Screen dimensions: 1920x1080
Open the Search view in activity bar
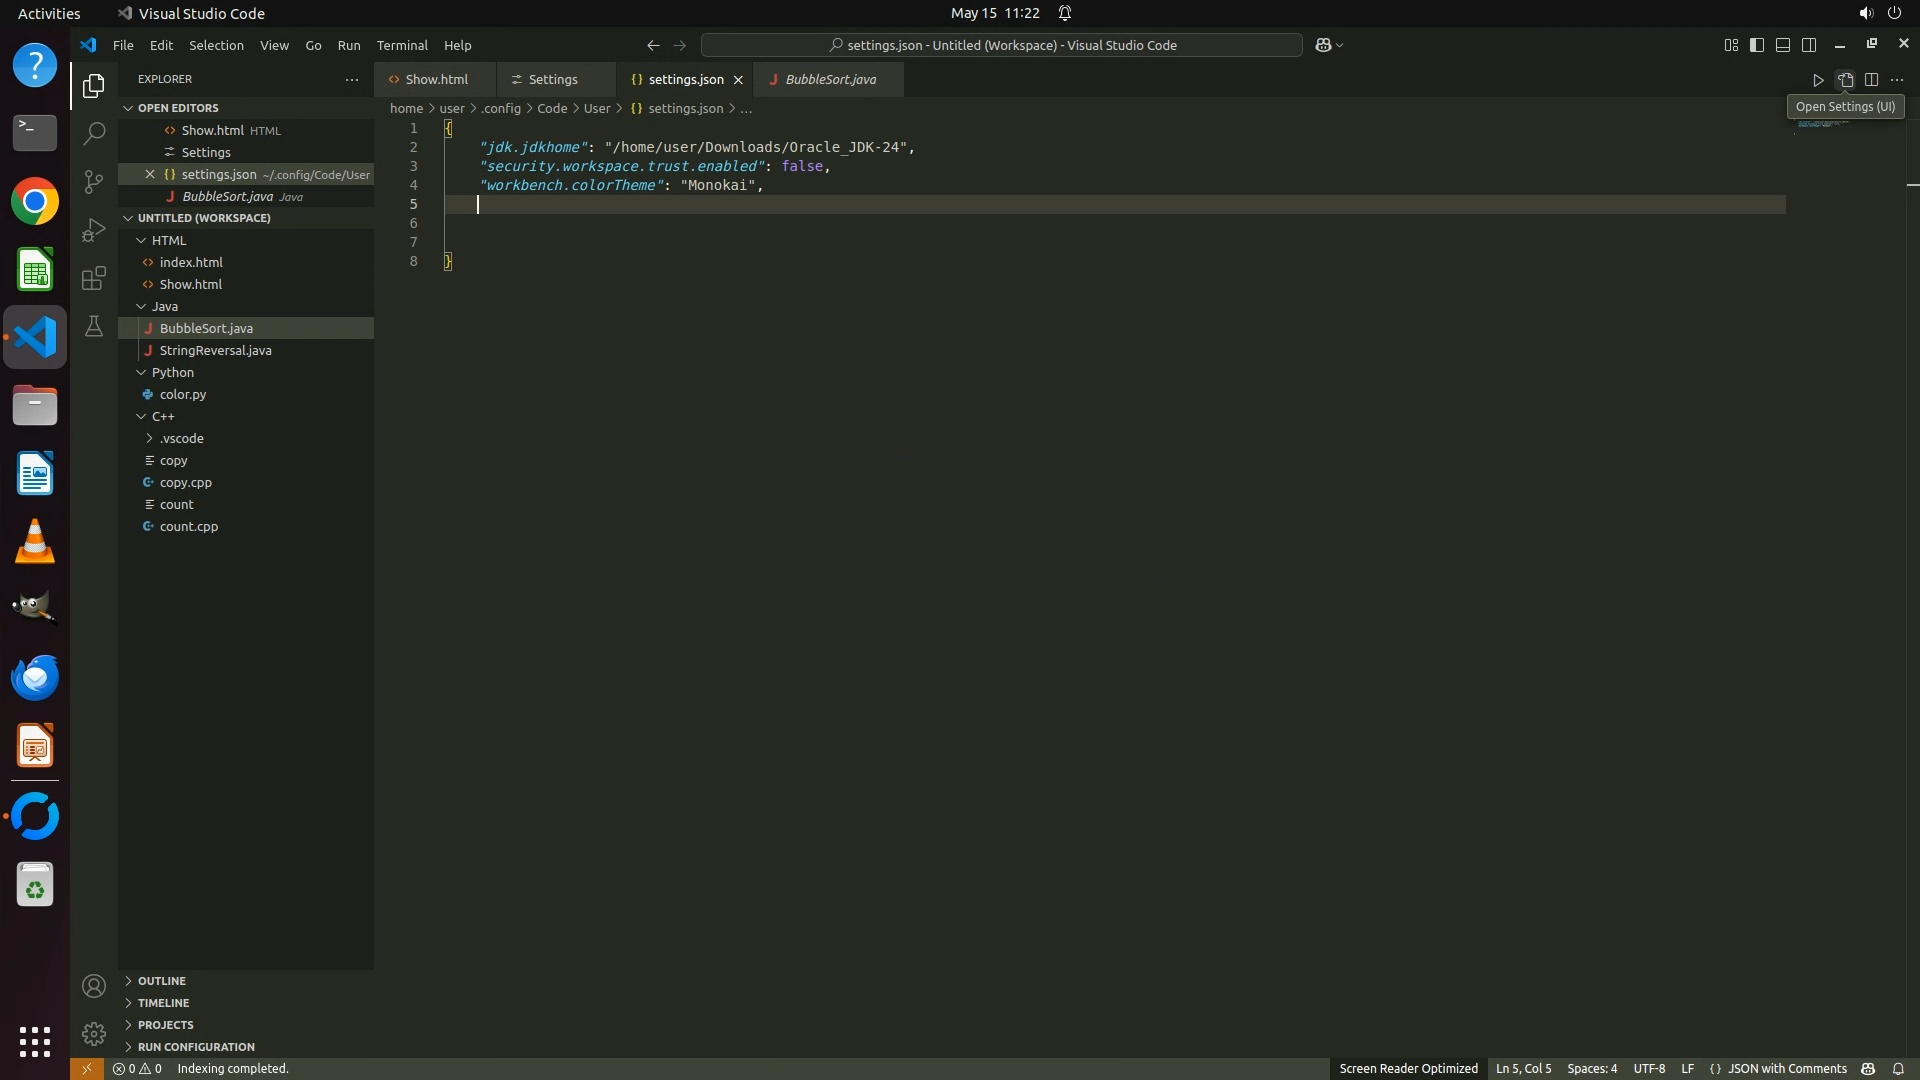(x=93, y=133)
